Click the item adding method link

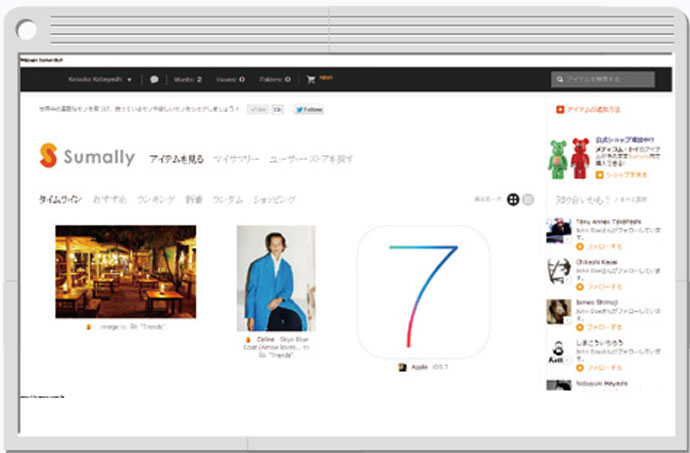tap(593, 109)
